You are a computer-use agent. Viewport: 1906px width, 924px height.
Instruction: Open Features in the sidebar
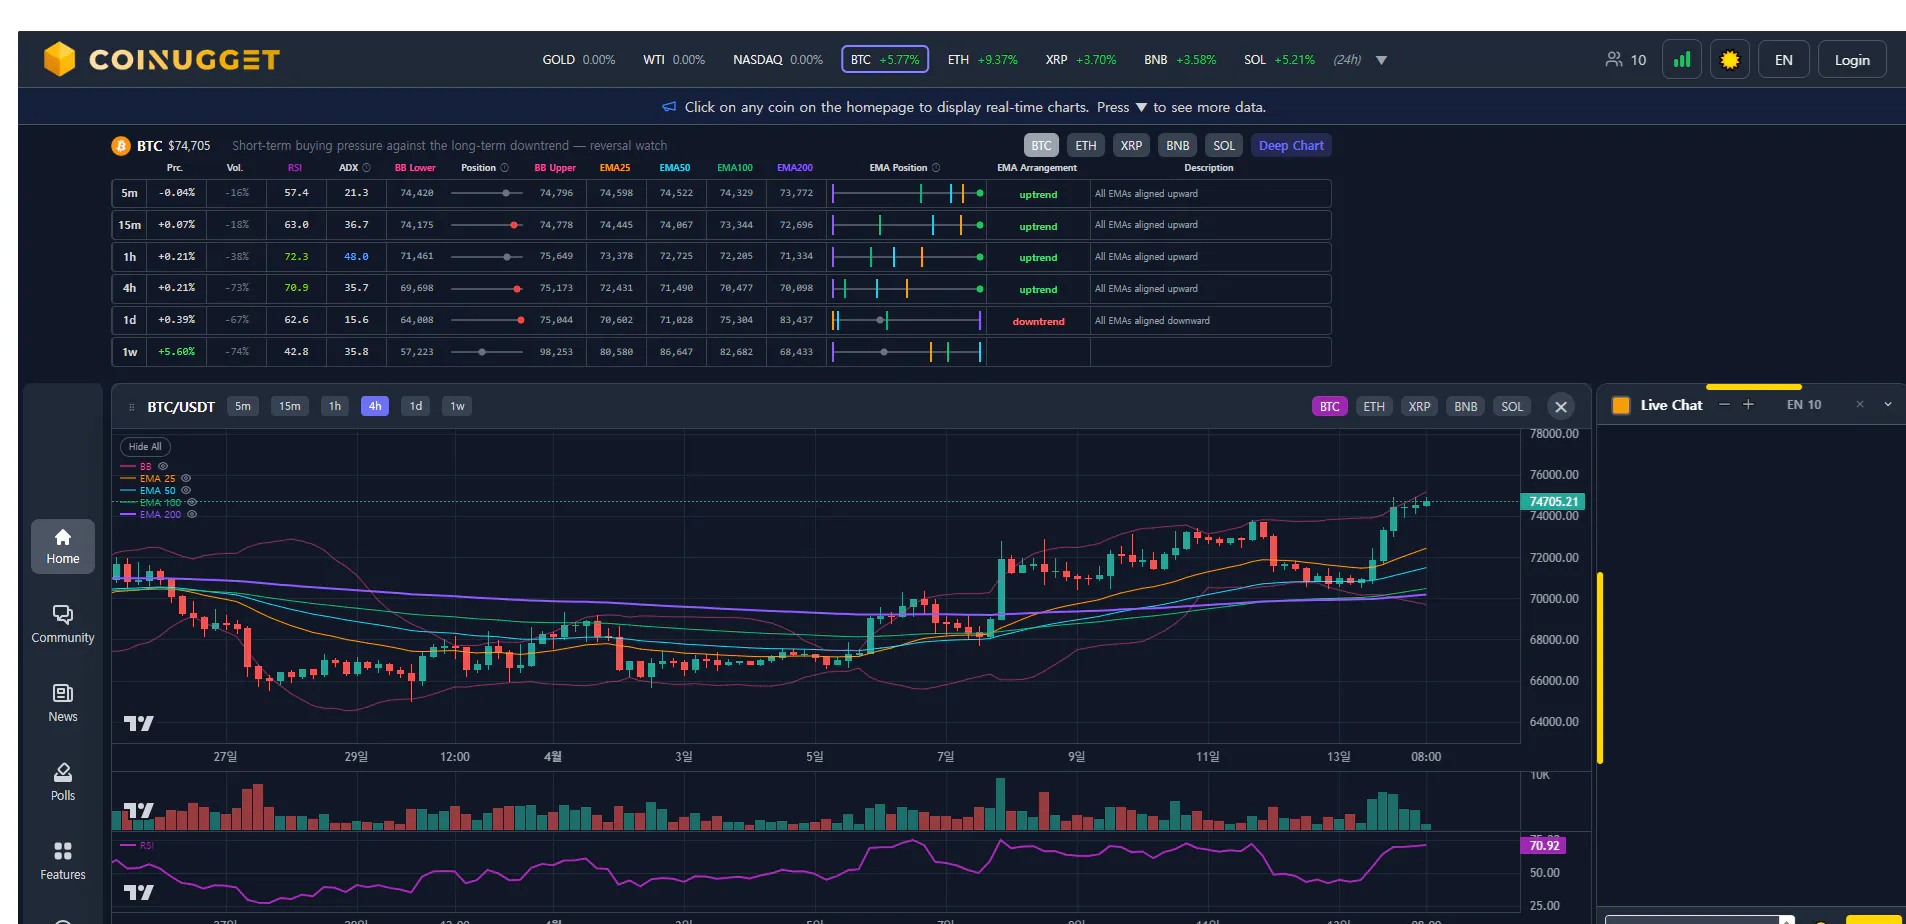[63, 861]
